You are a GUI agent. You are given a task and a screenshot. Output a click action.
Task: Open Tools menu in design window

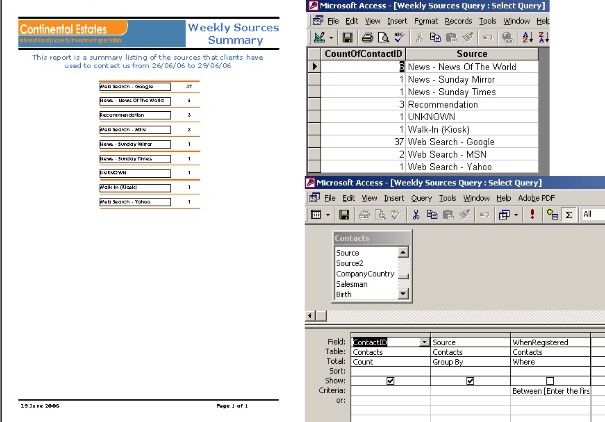pyautogui.click(x=448, y=198)
